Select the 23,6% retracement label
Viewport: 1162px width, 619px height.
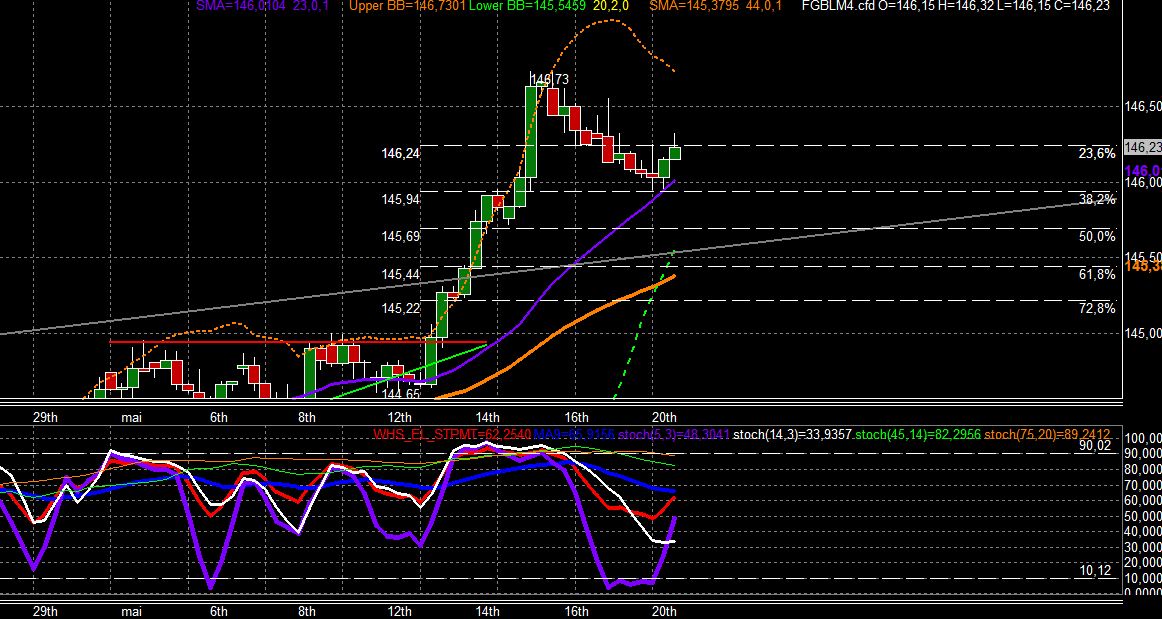click(1097, 153)
